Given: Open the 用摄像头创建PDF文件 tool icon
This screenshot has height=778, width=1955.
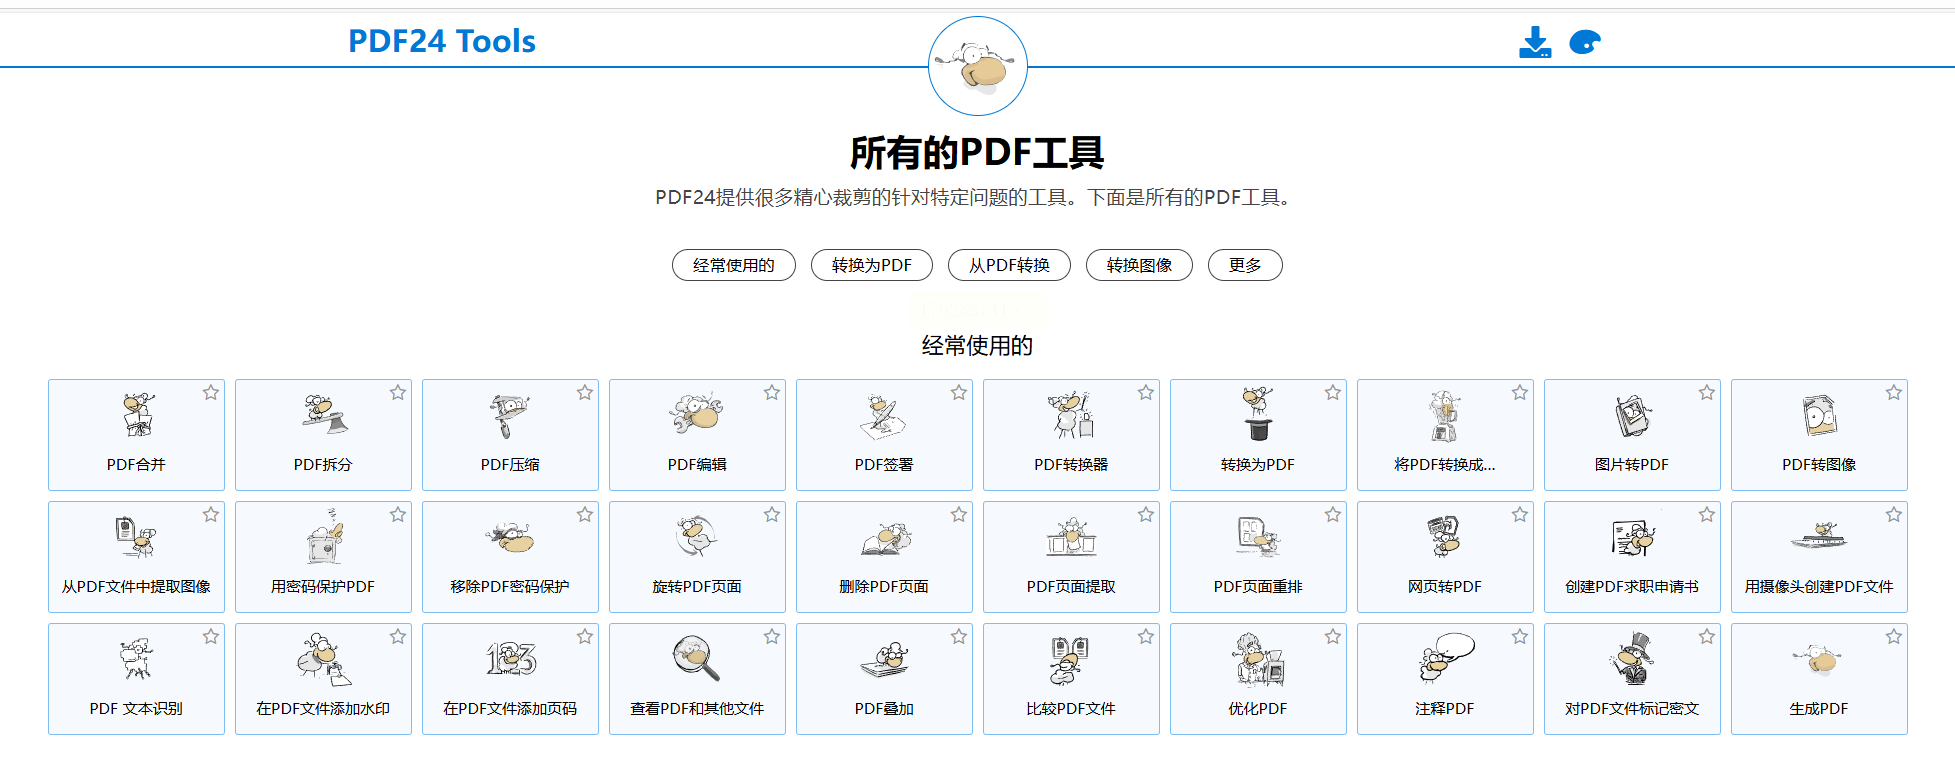Looking at the screenshot, I should point(1819,537).
